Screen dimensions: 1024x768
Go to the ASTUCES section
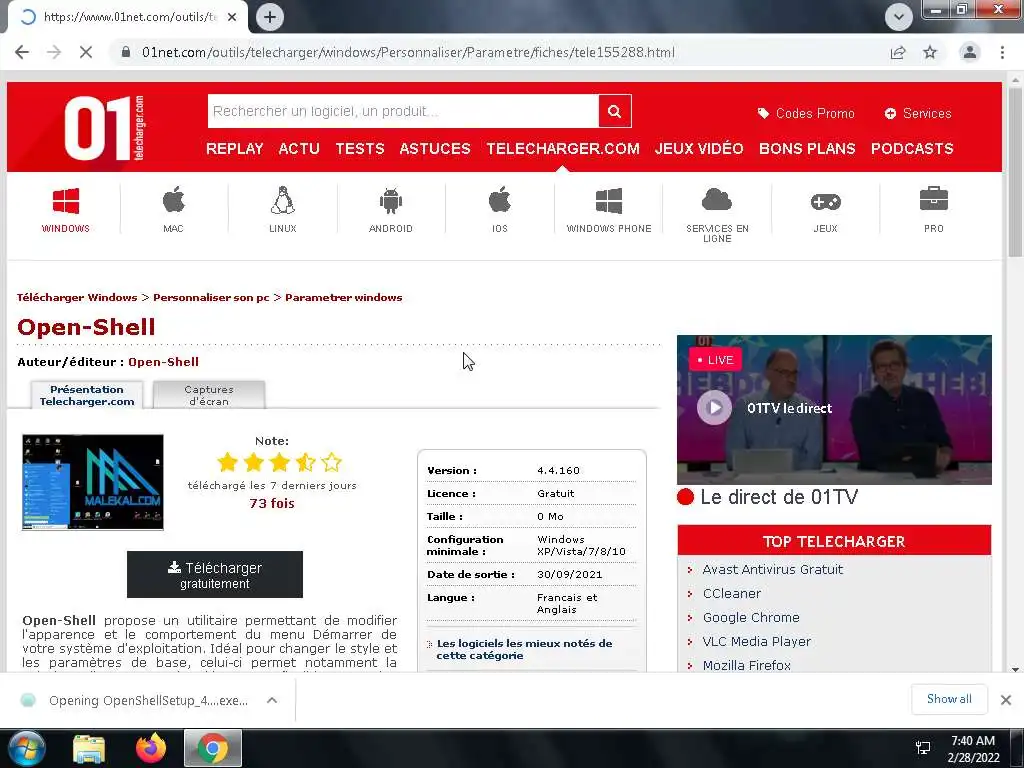click(435, 149)
